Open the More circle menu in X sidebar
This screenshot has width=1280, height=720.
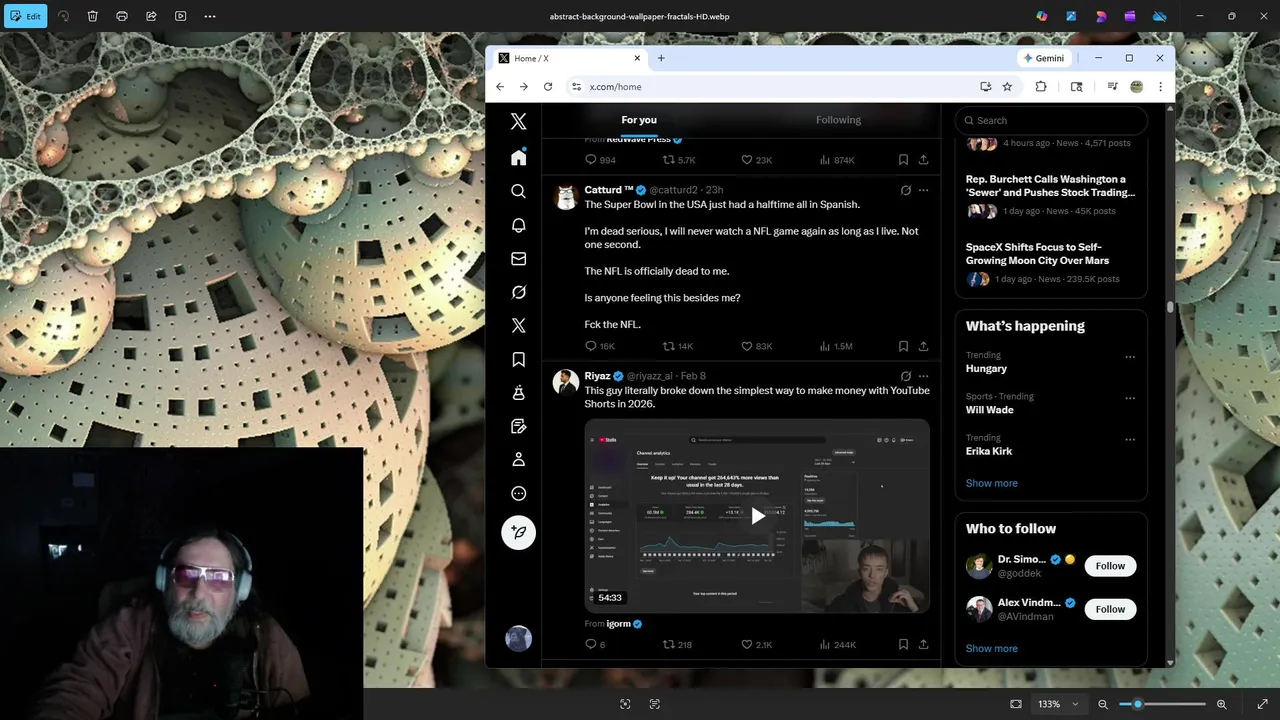tap(518, 493)
